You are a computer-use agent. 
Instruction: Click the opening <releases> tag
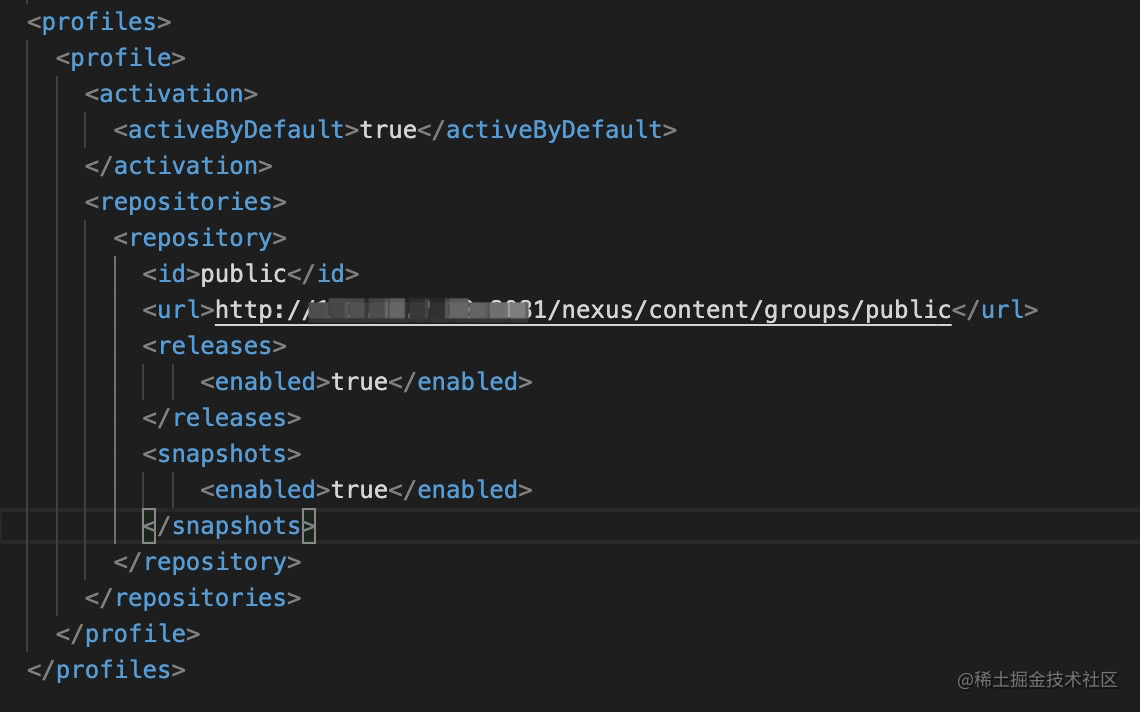click(214, 345)
